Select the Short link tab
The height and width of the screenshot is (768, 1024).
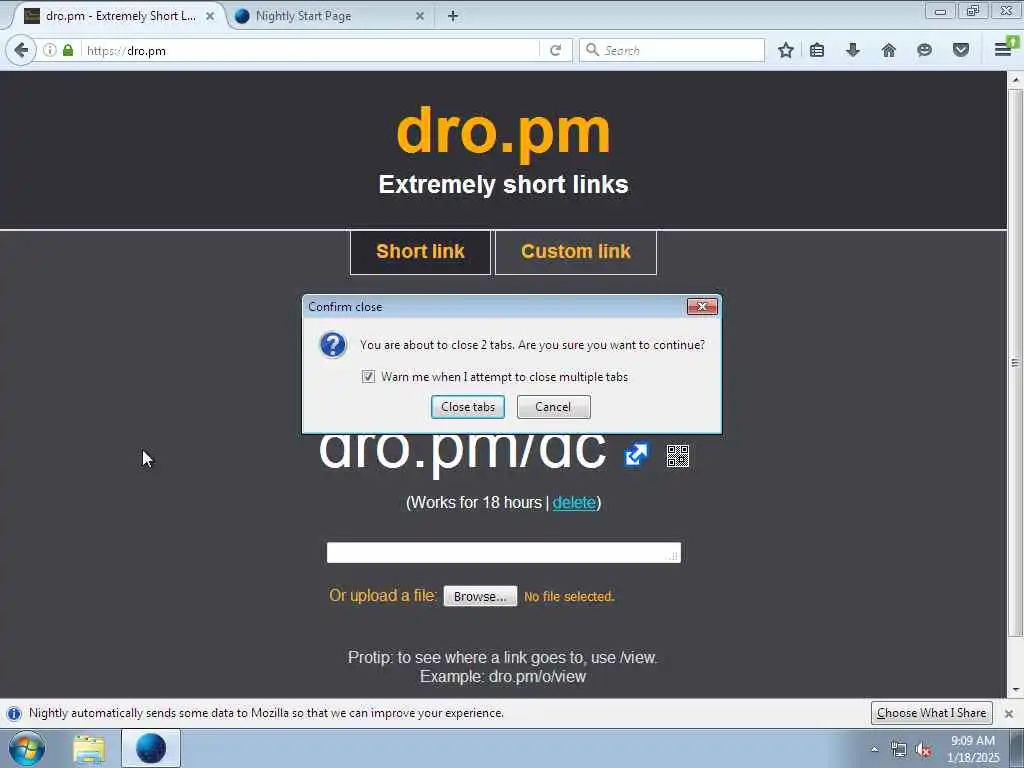(420, 252)
